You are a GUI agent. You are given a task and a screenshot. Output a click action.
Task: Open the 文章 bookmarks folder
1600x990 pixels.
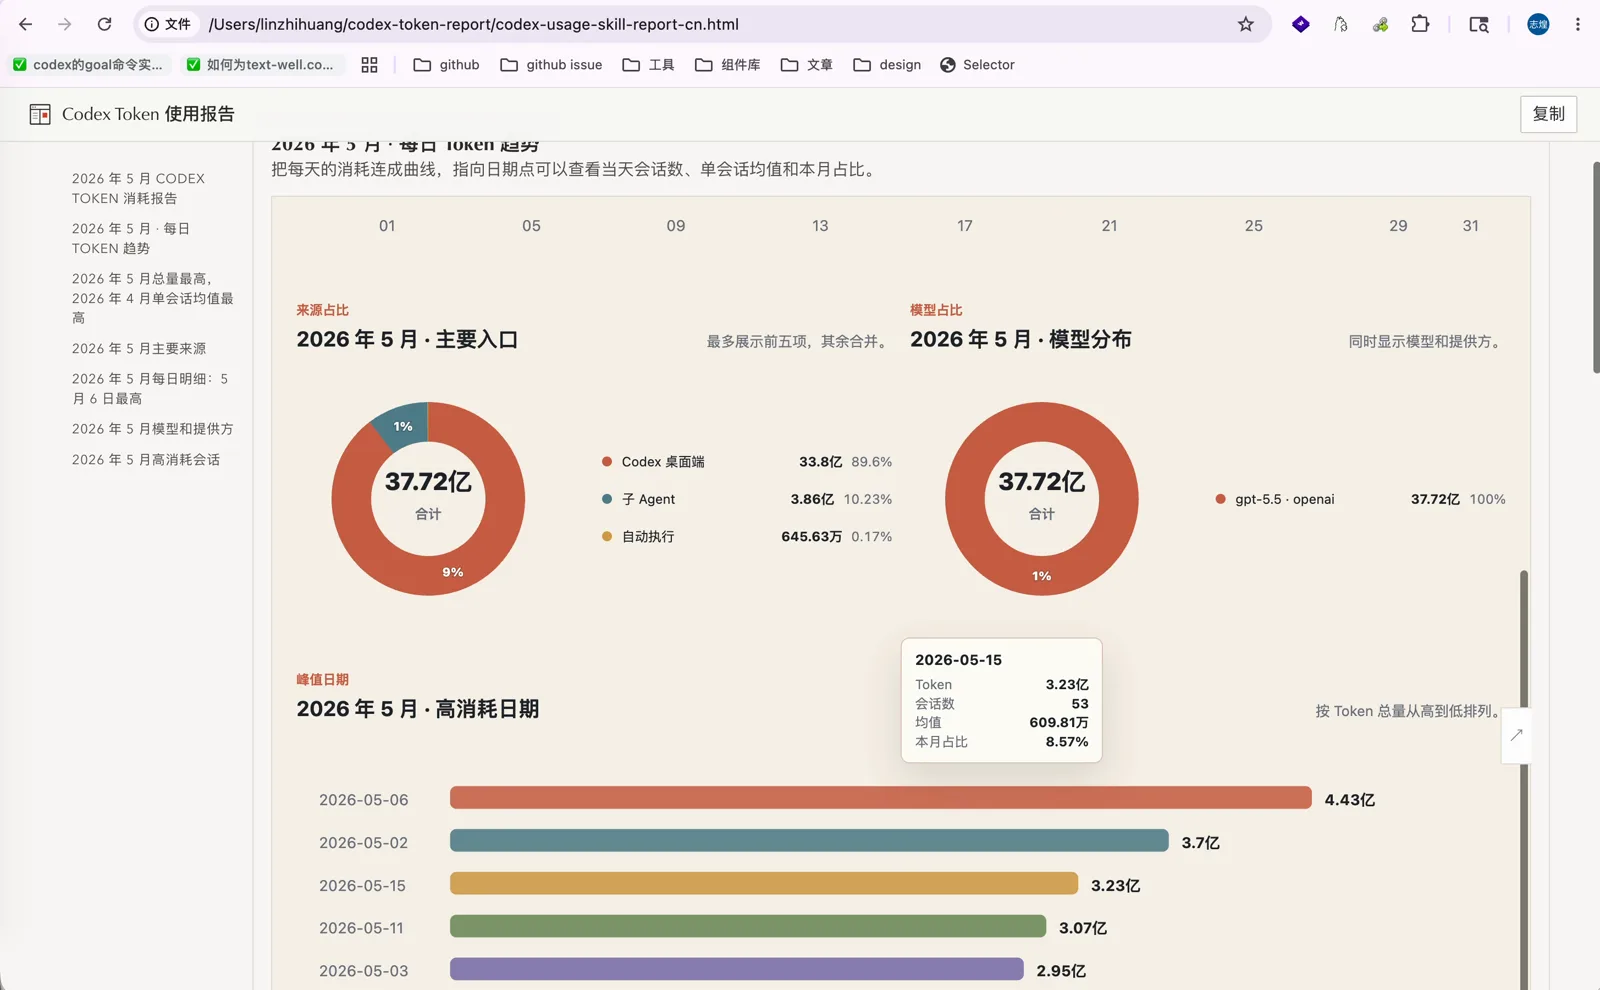806,65
